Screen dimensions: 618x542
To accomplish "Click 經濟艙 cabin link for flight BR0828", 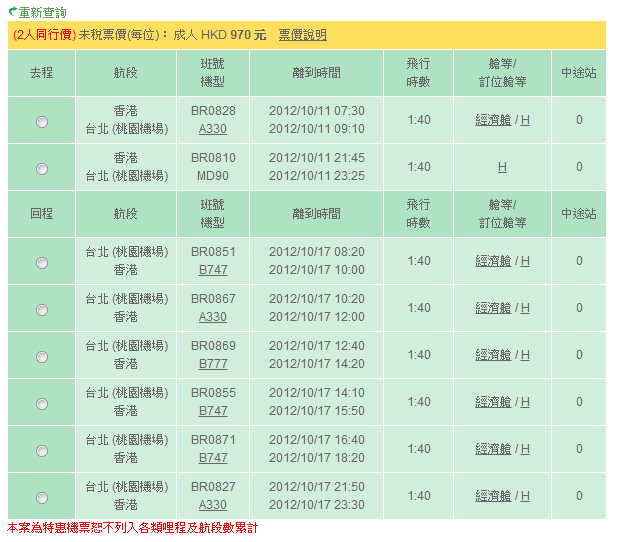I will point(493,120).
